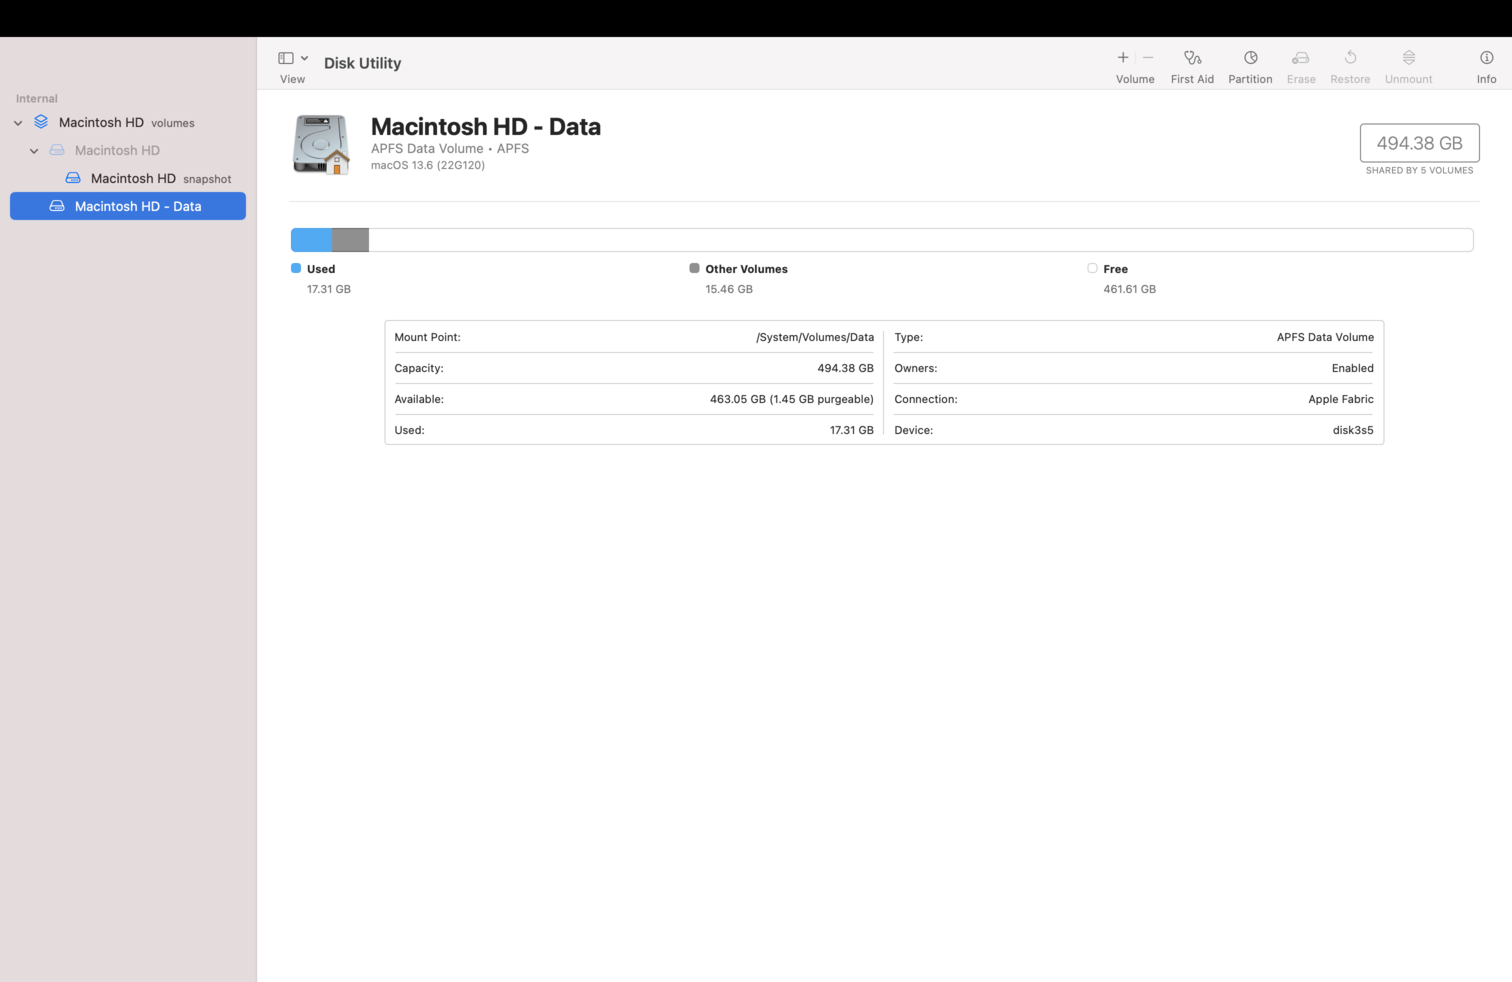Run First Aid stethoscope tool

coord(1192,58)
